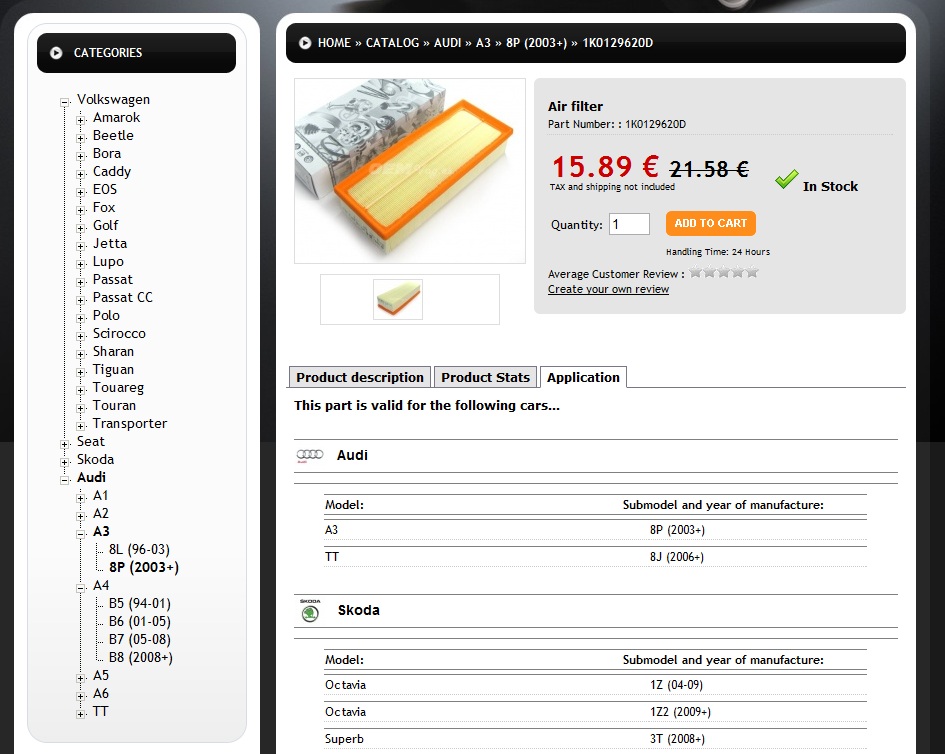
Task: Select B8 (2008+) under A4
Action: click(140, 658)
